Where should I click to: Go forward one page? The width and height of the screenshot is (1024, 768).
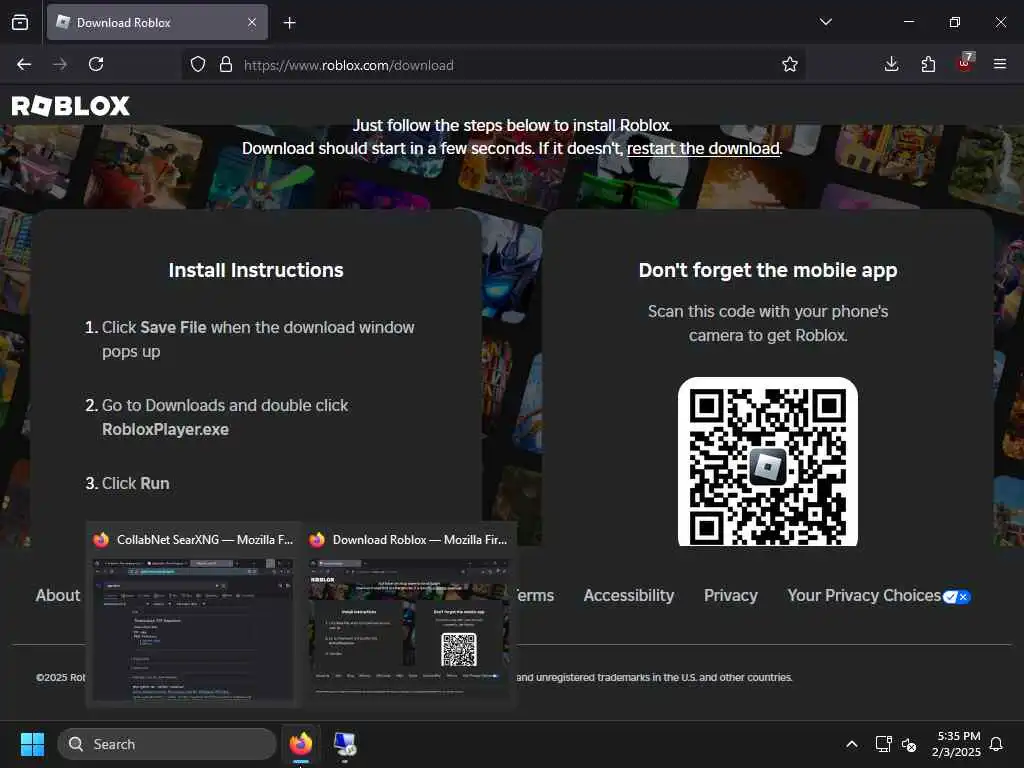point(59,64)
